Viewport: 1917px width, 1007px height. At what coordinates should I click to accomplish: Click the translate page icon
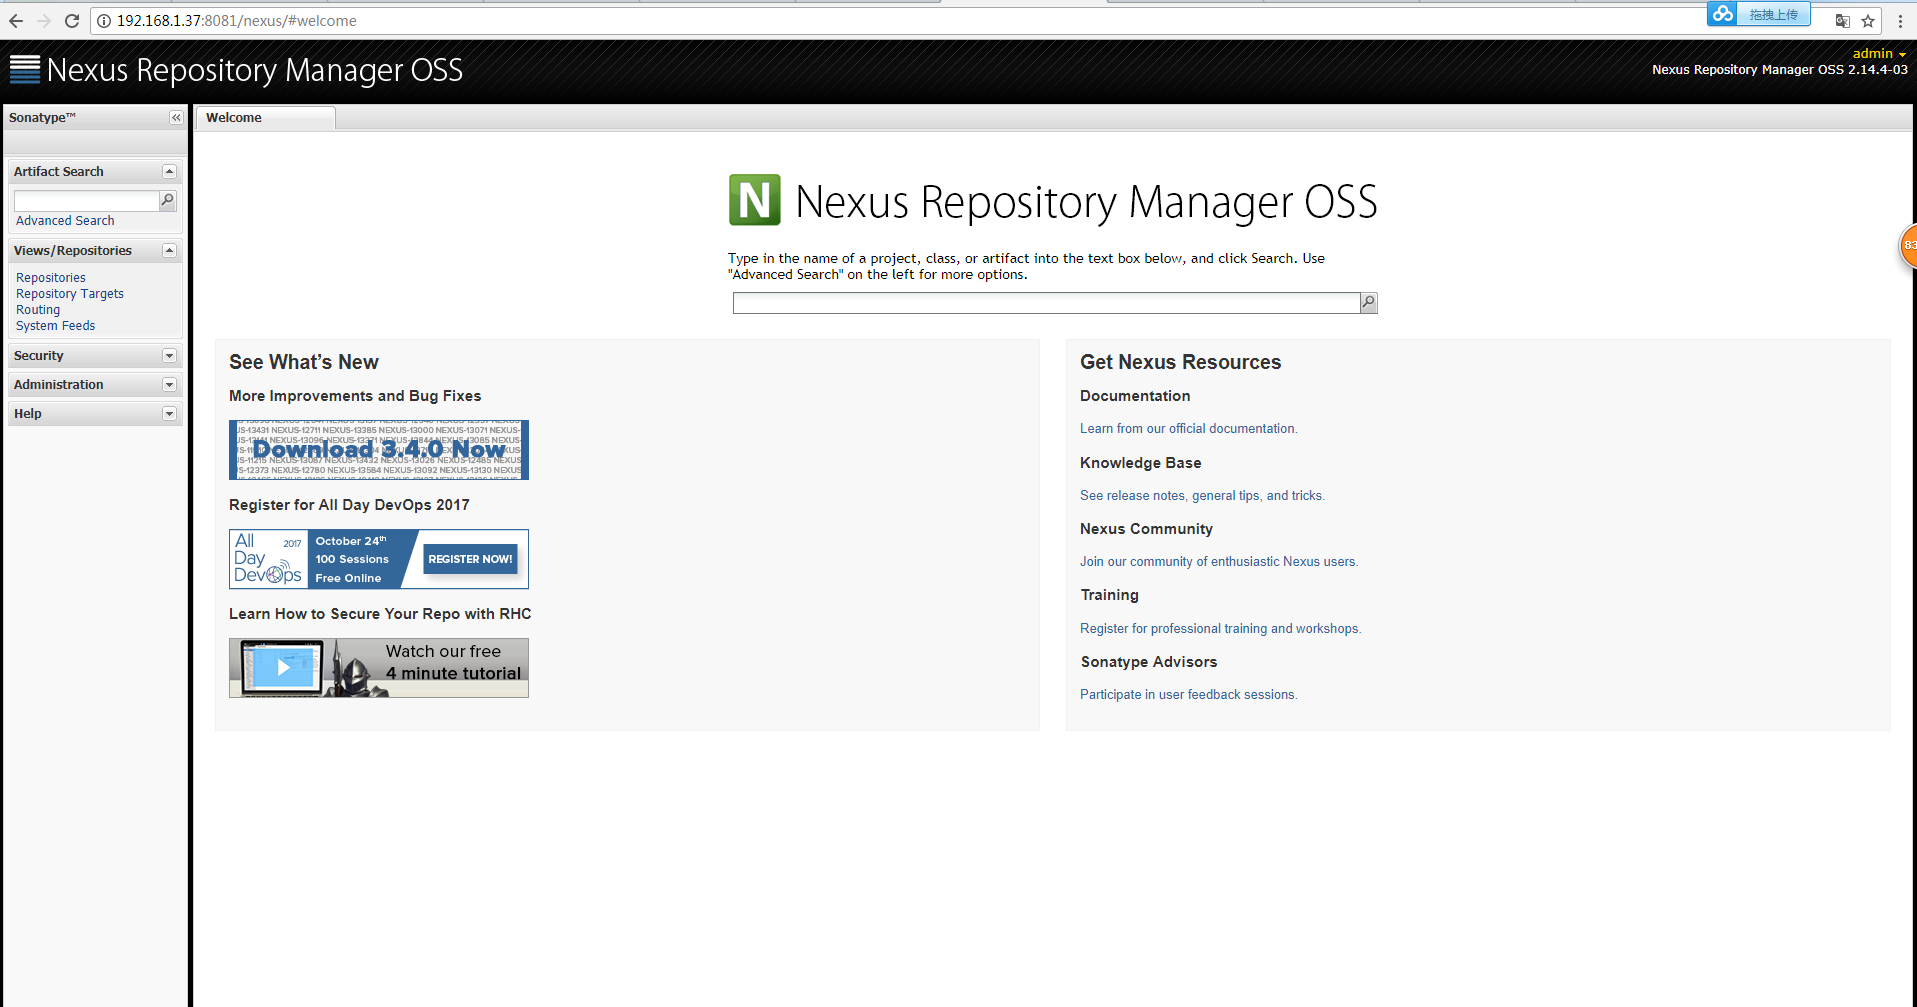click(x=1843, y=21)
